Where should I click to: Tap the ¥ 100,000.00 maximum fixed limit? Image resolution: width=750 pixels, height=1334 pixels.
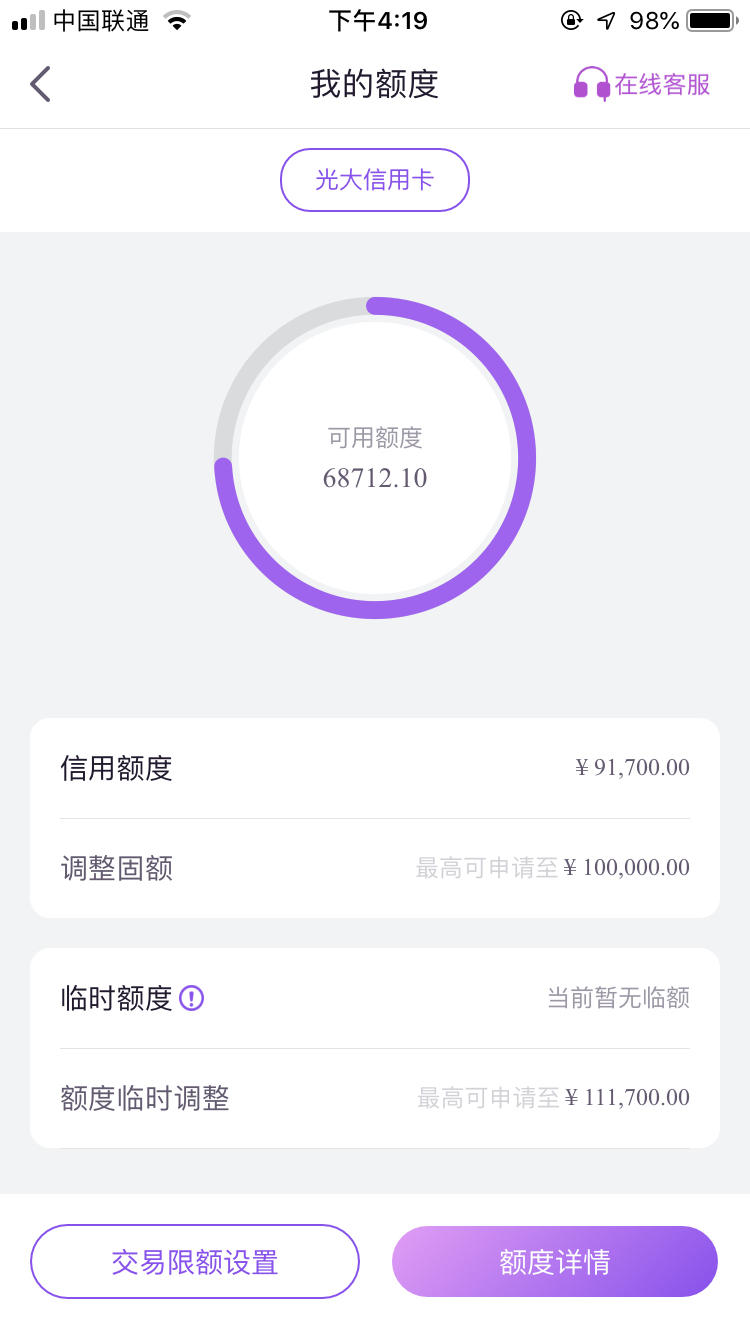click(627, 868)
